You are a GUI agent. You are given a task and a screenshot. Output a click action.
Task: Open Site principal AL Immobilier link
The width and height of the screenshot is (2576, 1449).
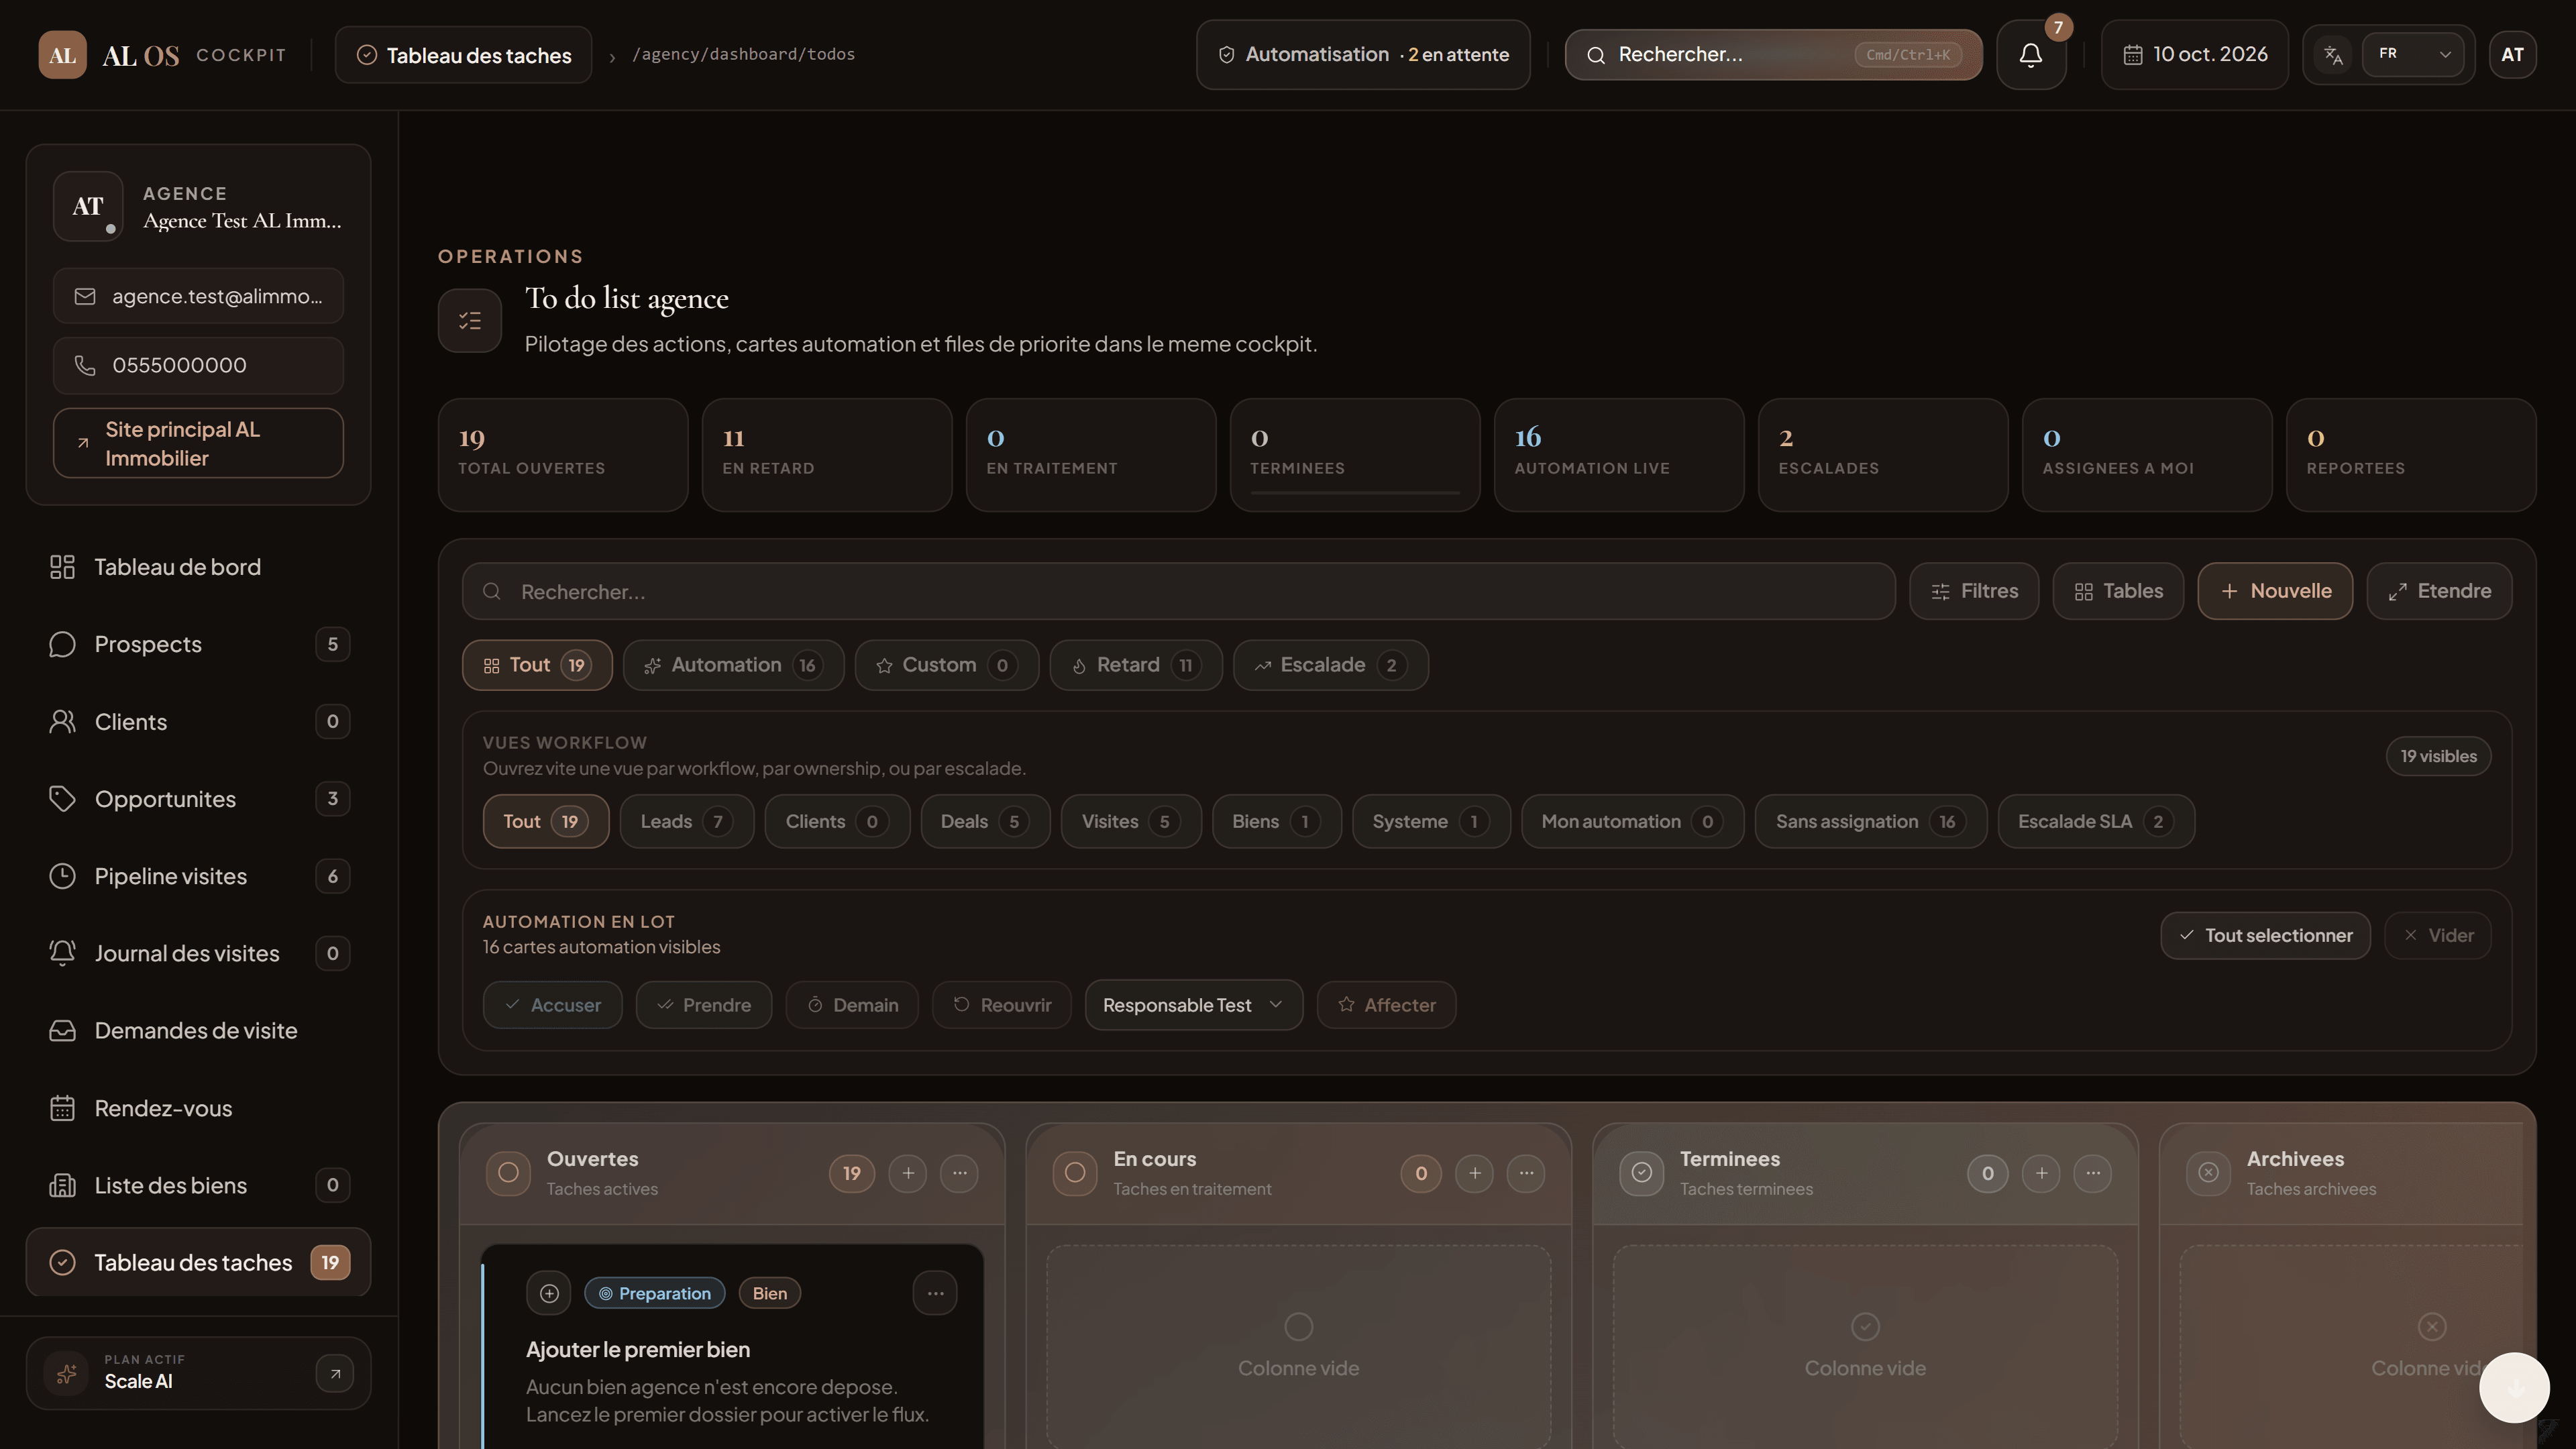[198, 443]
